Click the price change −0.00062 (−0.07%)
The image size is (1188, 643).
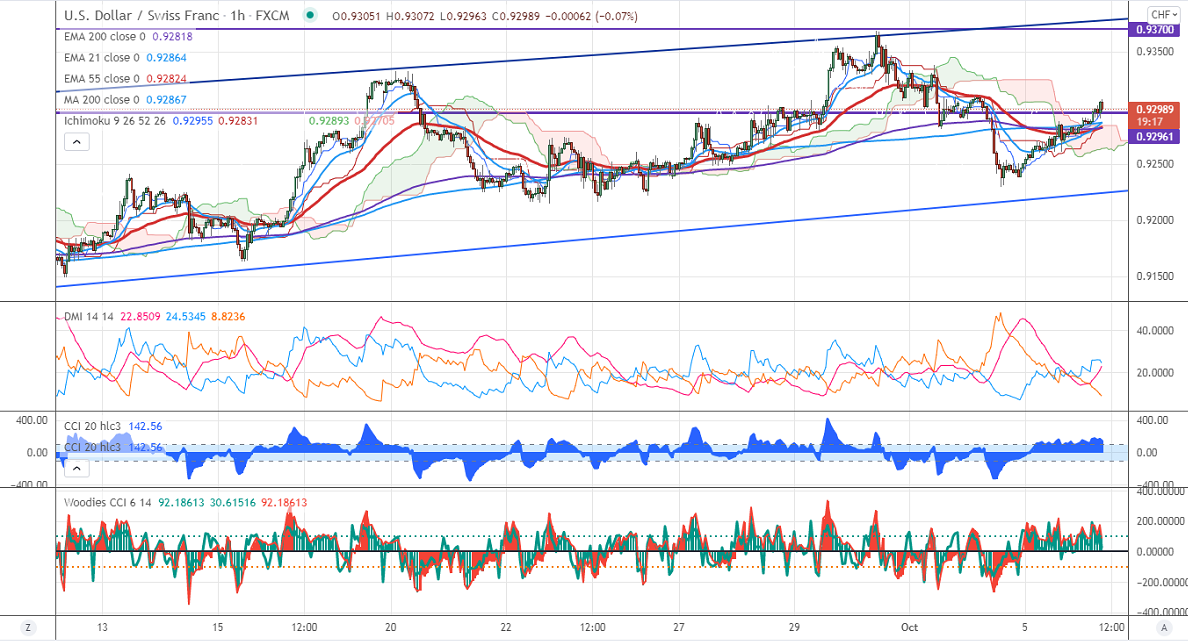(x=590, y=16)
